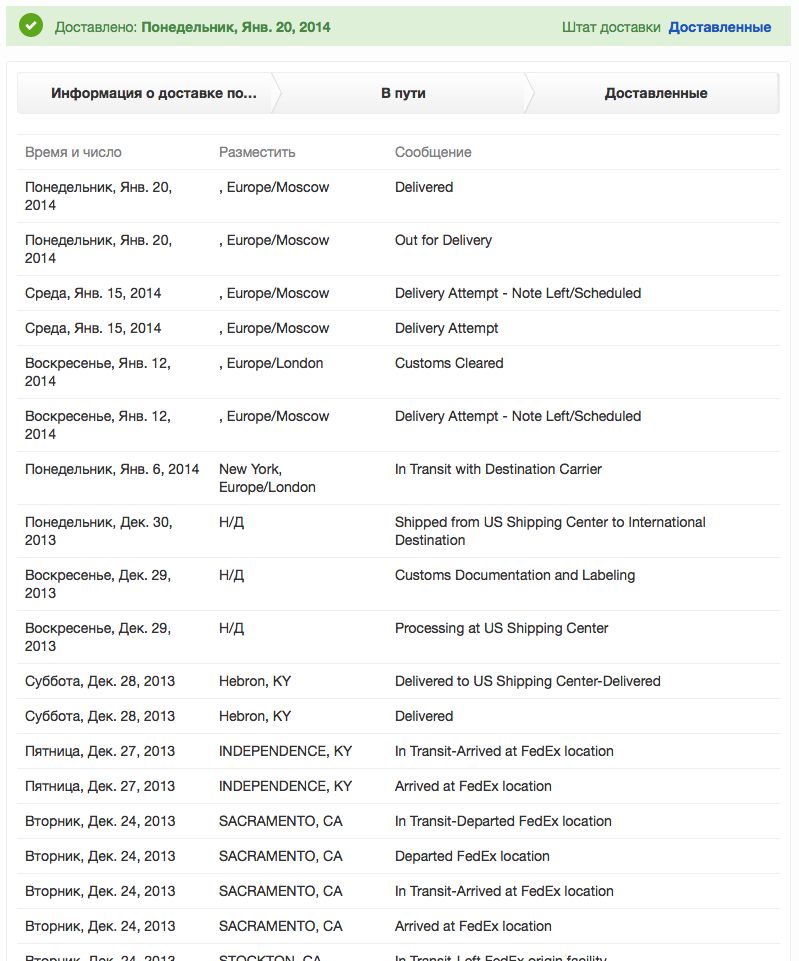
Task: Select "In Transit with Destination Carrier" entry
Action: click(x=498, y=469)
